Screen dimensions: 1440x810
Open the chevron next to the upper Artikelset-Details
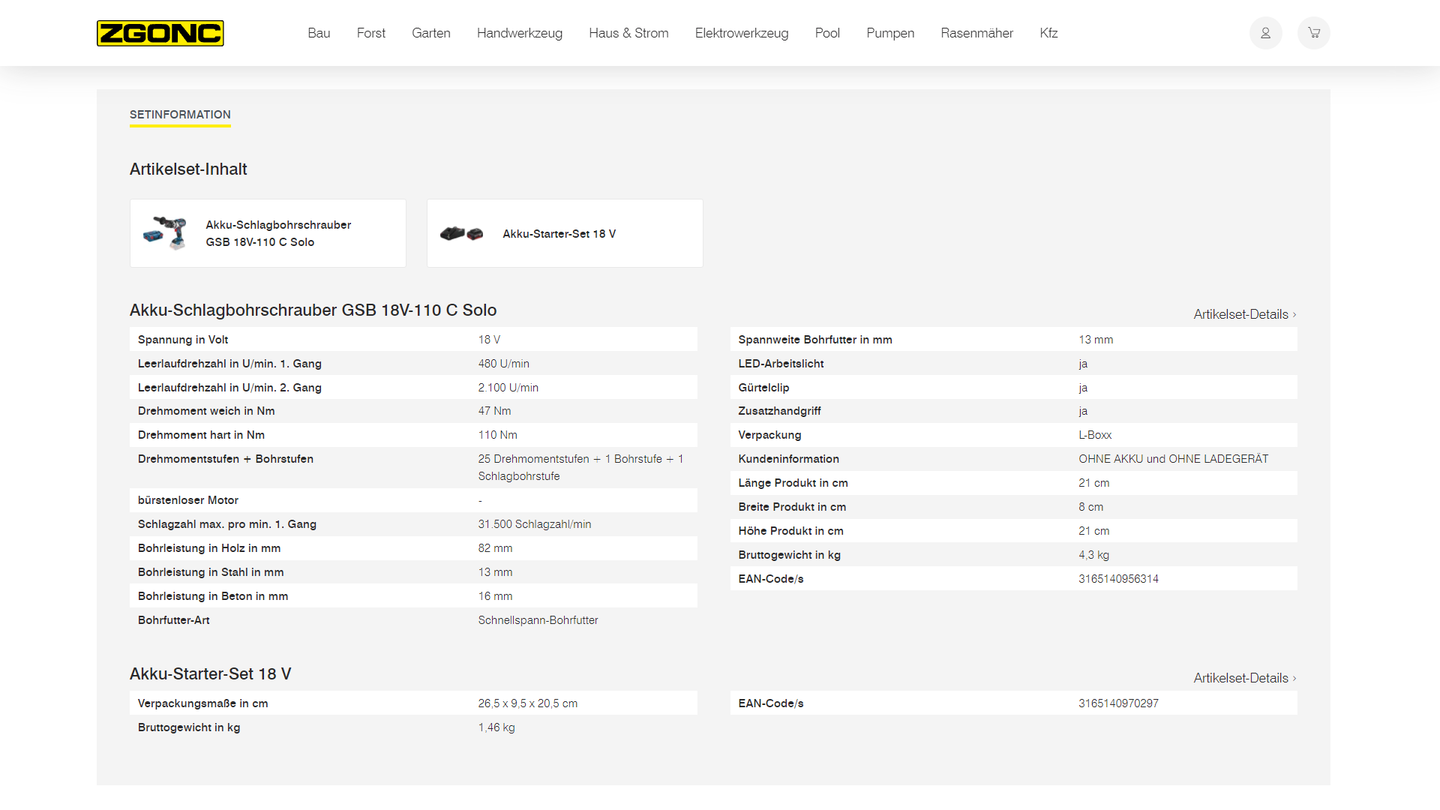[1292, 313]
